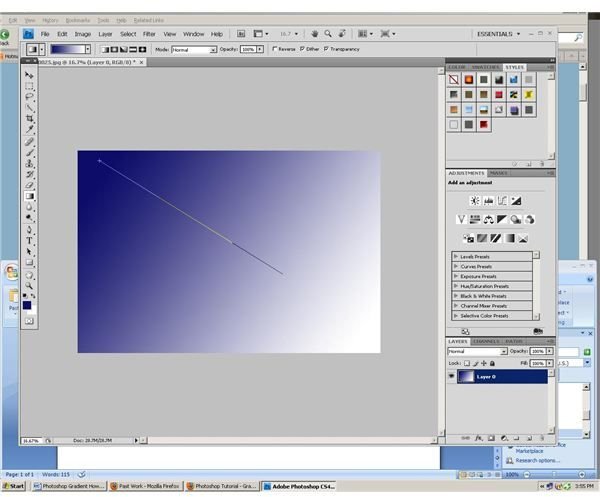600x497 pixels.
Task: Add a Color Balance adjustment
Action: tap(488, 220)
